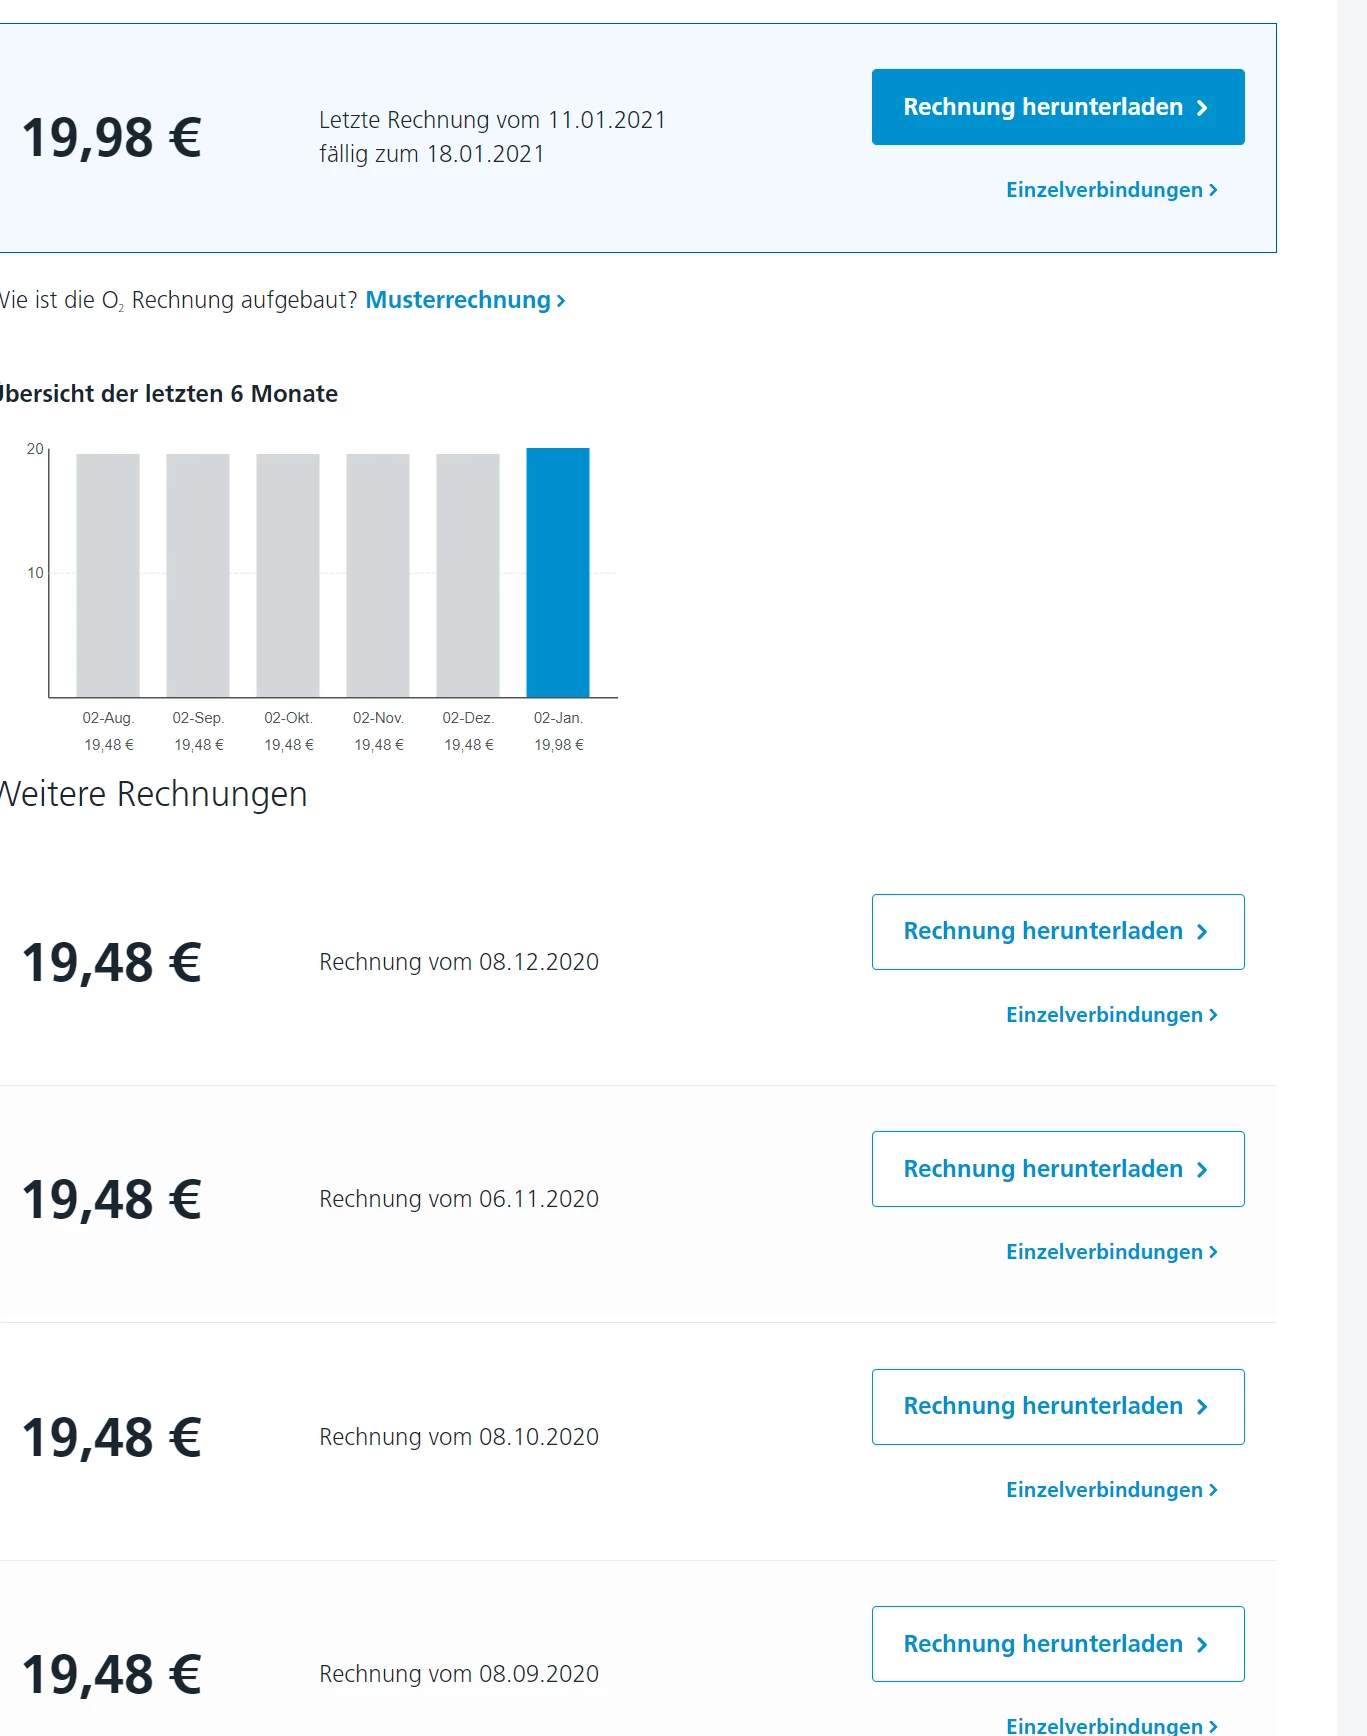Download invoice dated 08.12.2020
Screen dimensions: 1367x1736
(x=1057, y=932)
